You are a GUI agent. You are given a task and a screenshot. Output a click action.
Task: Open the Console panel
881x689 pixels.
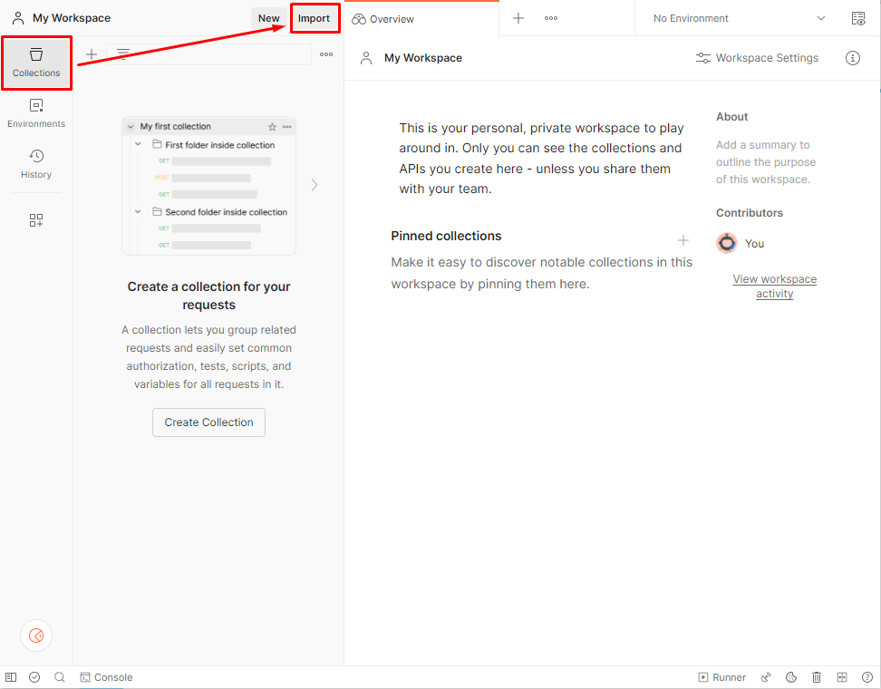pyautogui.click(x=106, y=677)
